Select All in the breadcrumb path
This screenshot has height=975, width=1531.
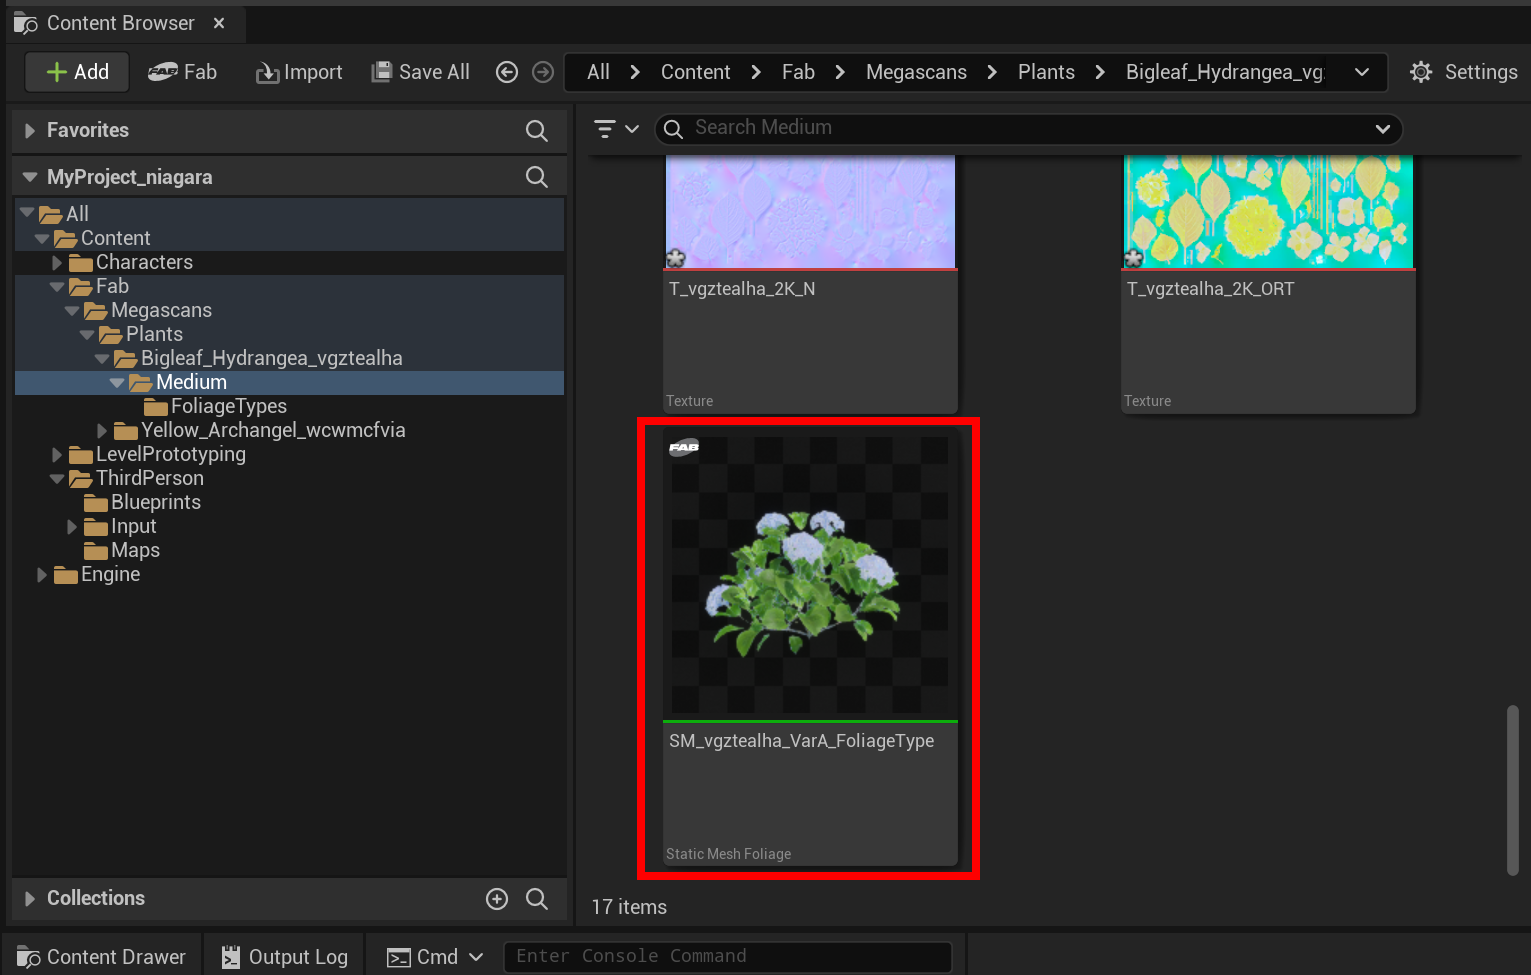click(598, 72)
